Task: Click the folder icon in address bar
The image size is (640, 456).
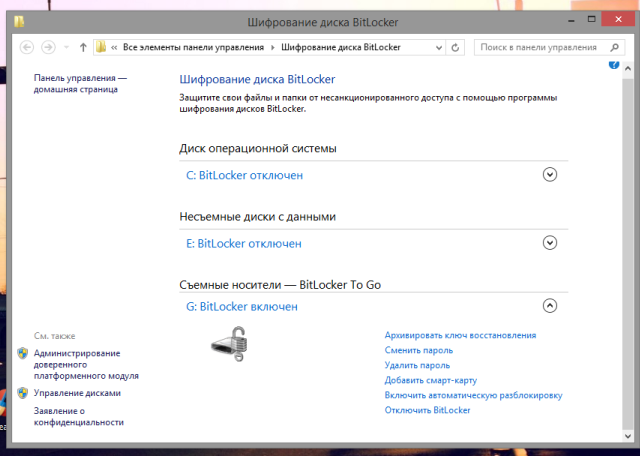Action: (x=101, y=47)
